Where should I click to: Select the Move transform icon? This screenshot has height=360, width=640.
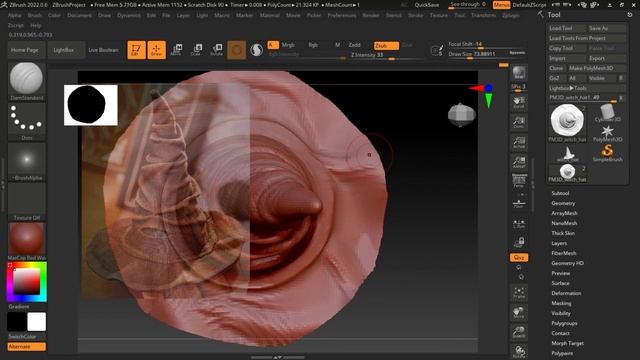point(176,50)
